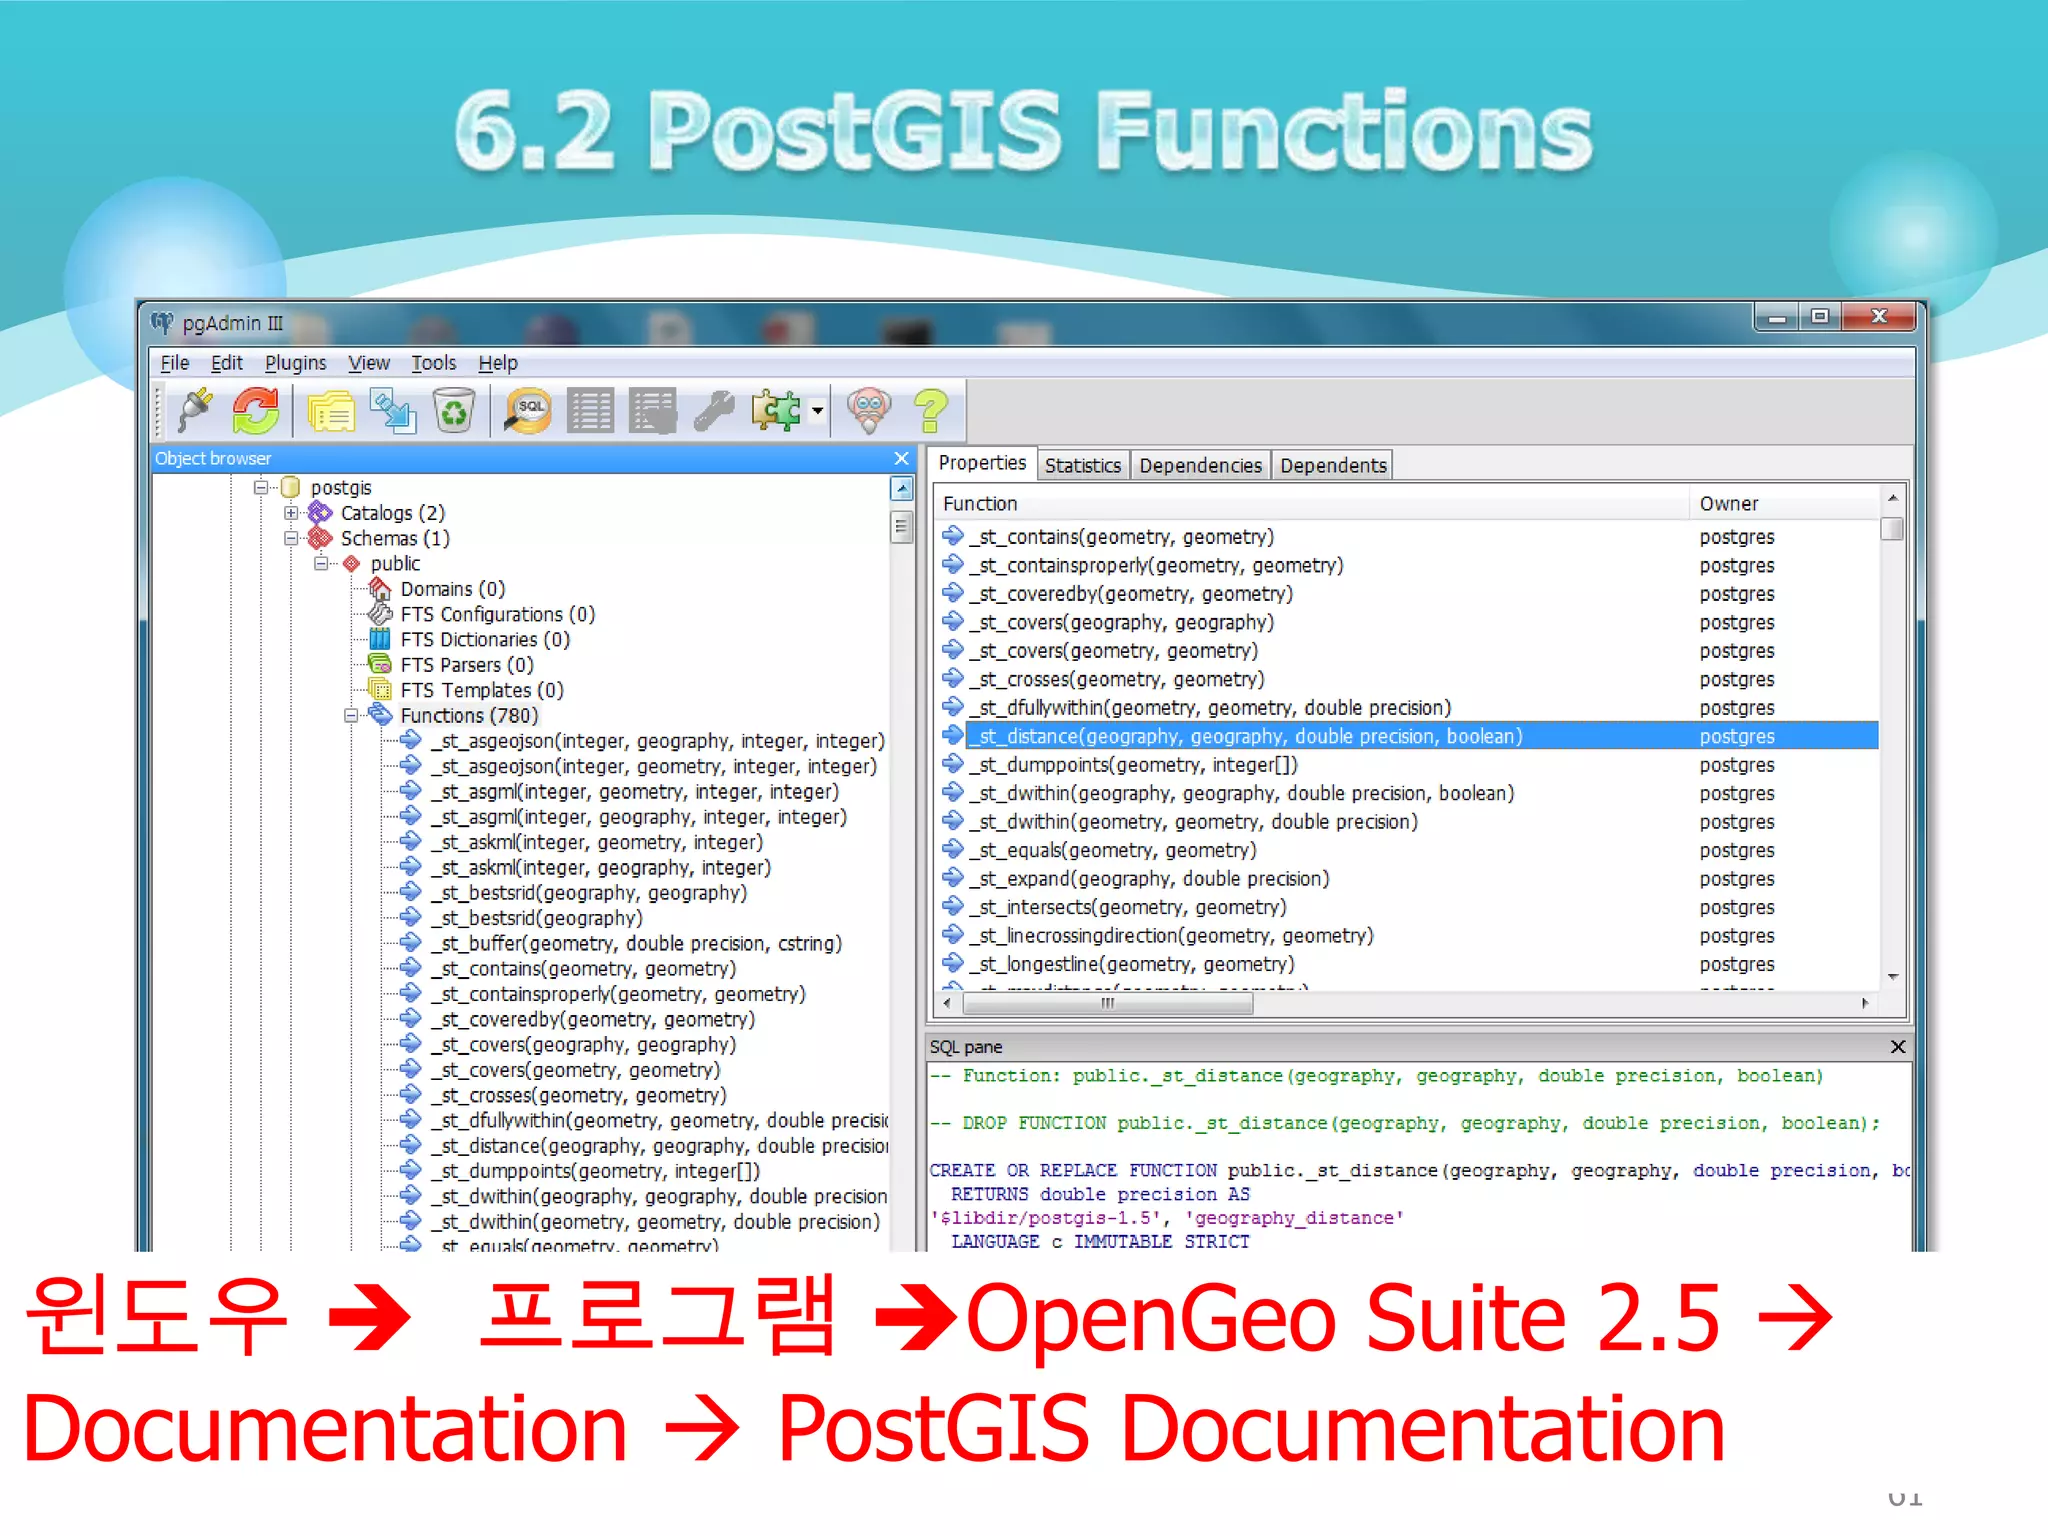
Task: Click the Plugins puzzle piece icon
Action: pyautogui.click(x=776, y=411)
